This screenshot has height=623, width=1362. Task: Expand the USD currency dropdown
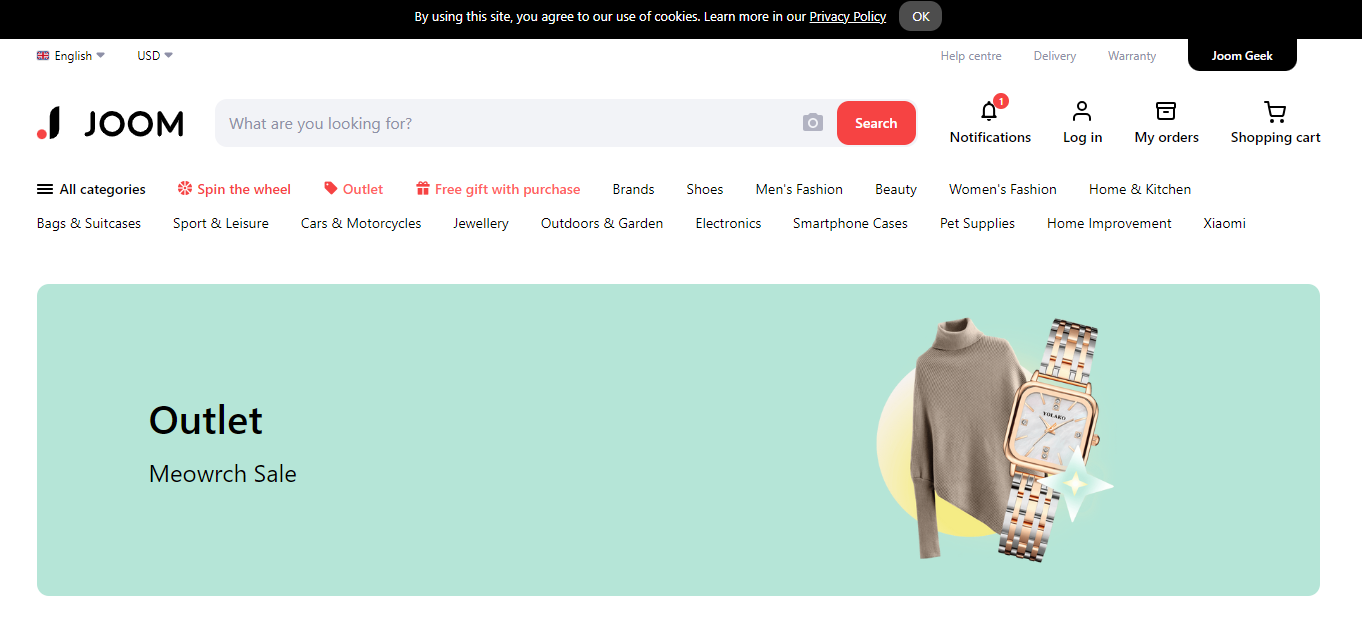tap(155, 56)
